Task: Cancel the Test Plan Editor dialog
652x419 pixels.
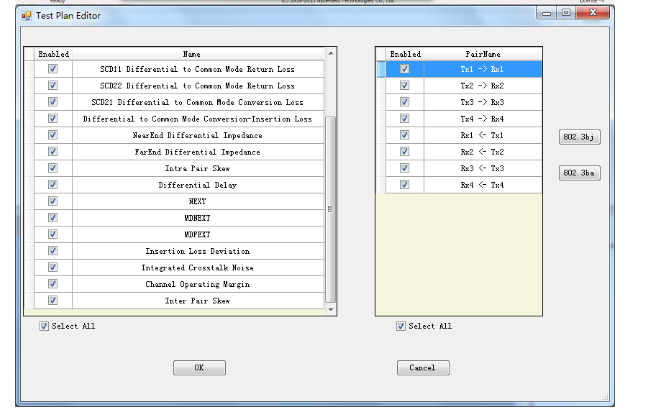Action: point(423,368)
